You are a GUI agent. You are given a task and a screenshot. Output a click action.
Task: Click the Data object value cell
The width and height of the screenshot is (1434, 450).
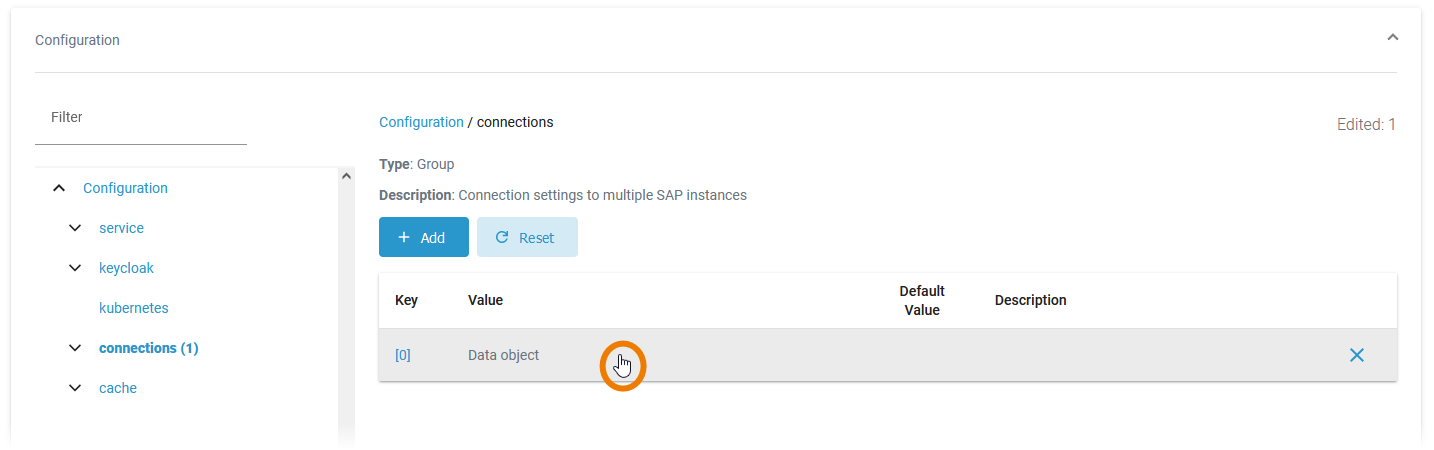(504, 355)
